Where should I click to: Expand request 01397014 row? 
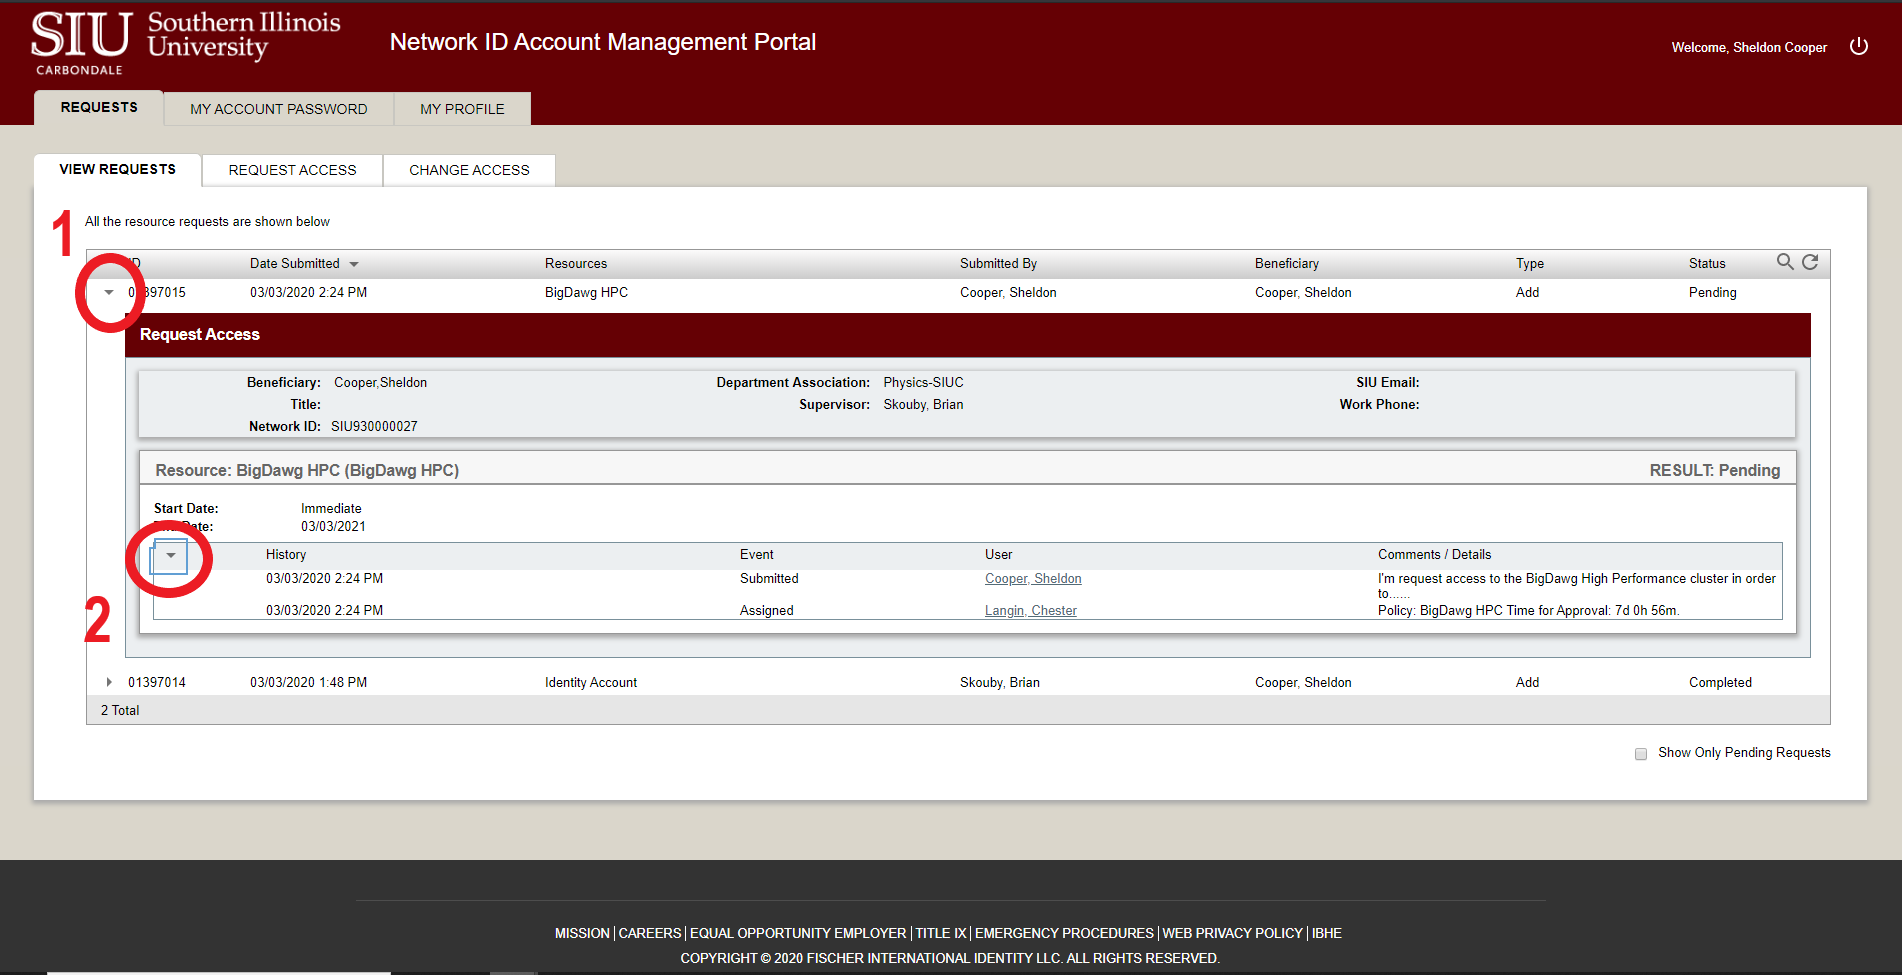(109, 682)
